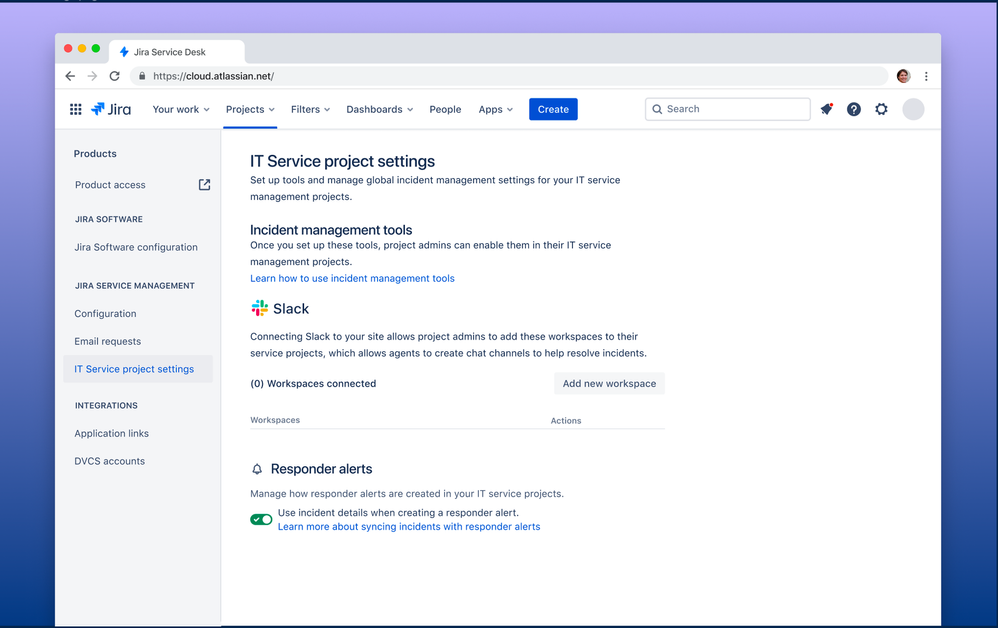Toggle off use incident details switch

[261, 520]
